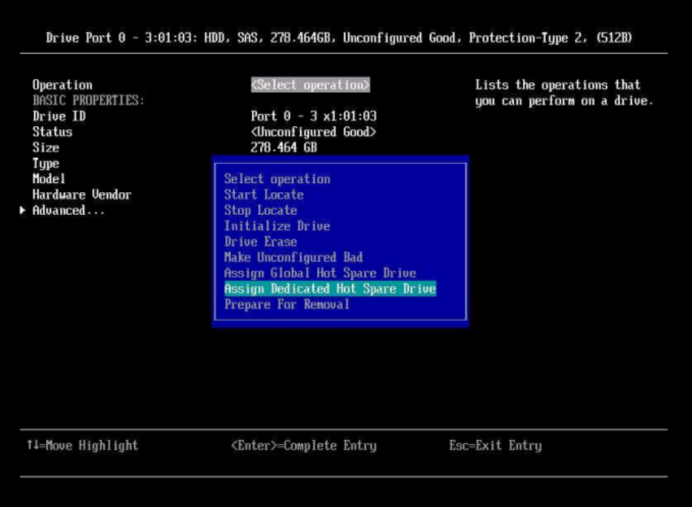This screenshot has height=507, width=693.
Task: Select 'Assign Global Hot Spare Drive'
Action: [319, 273]
